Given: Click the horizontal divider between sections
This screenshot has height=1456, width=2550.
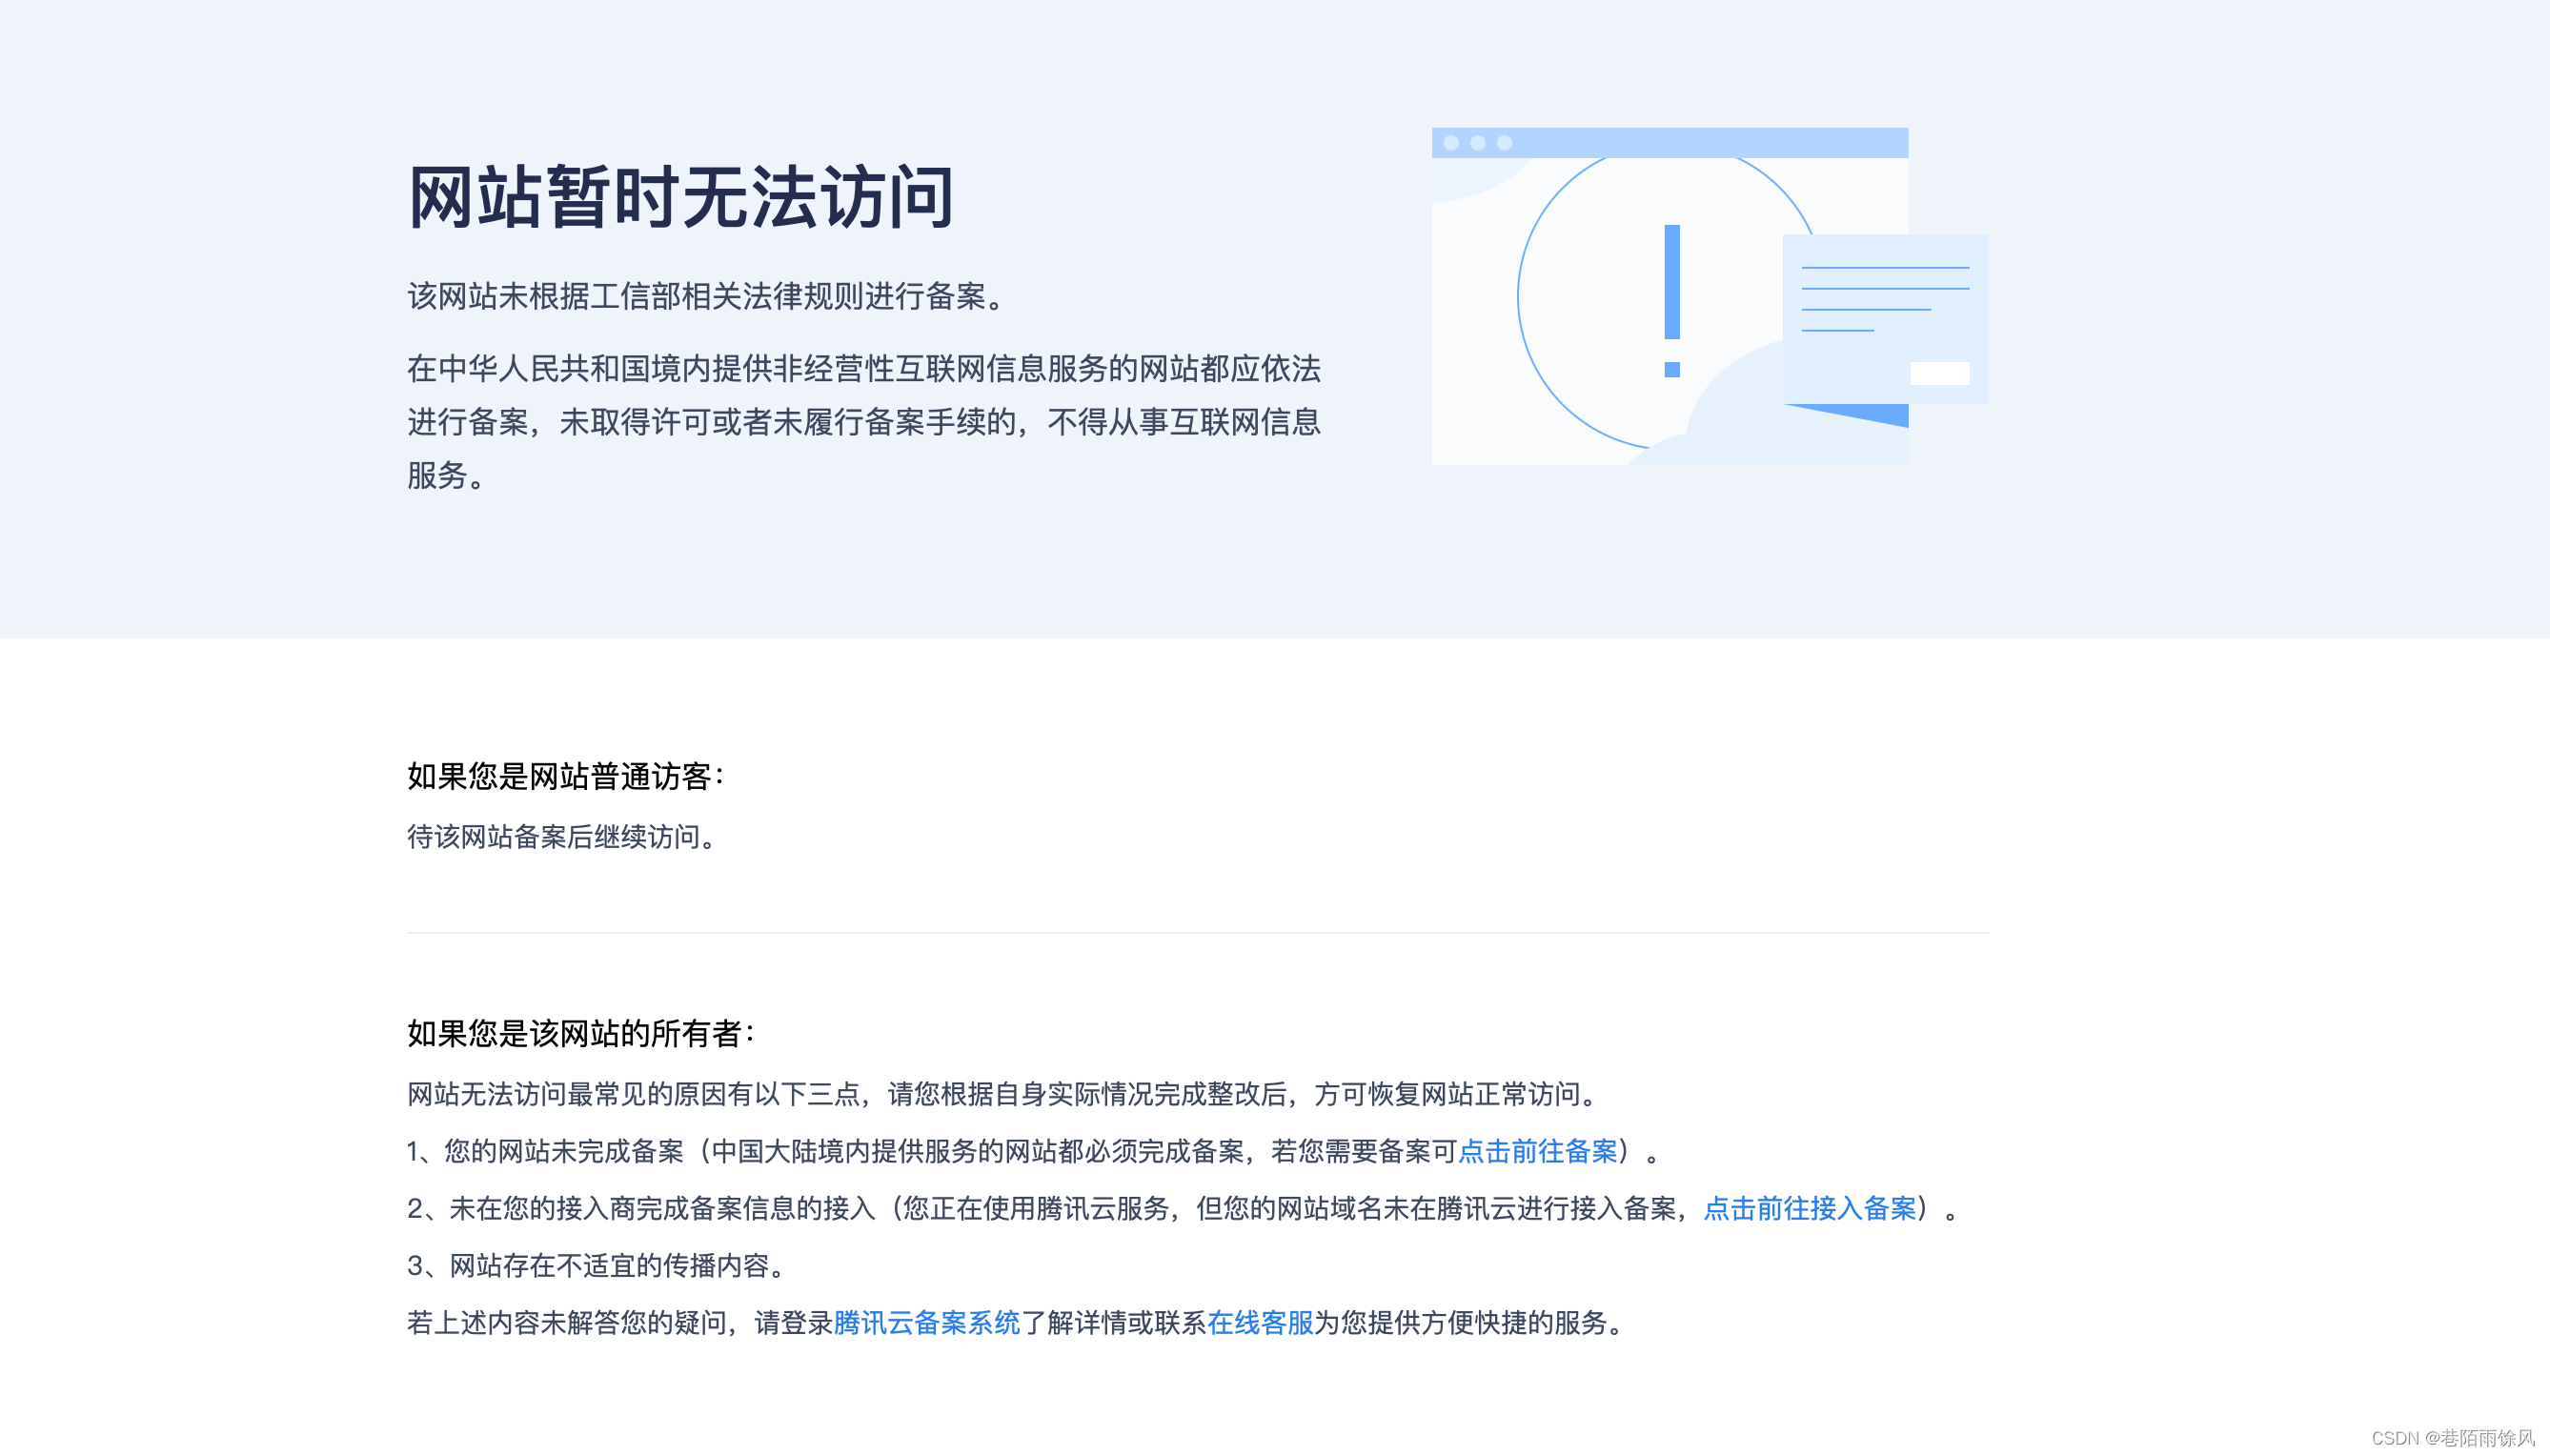Looking at the screenshot, I should coord(1197,933).
